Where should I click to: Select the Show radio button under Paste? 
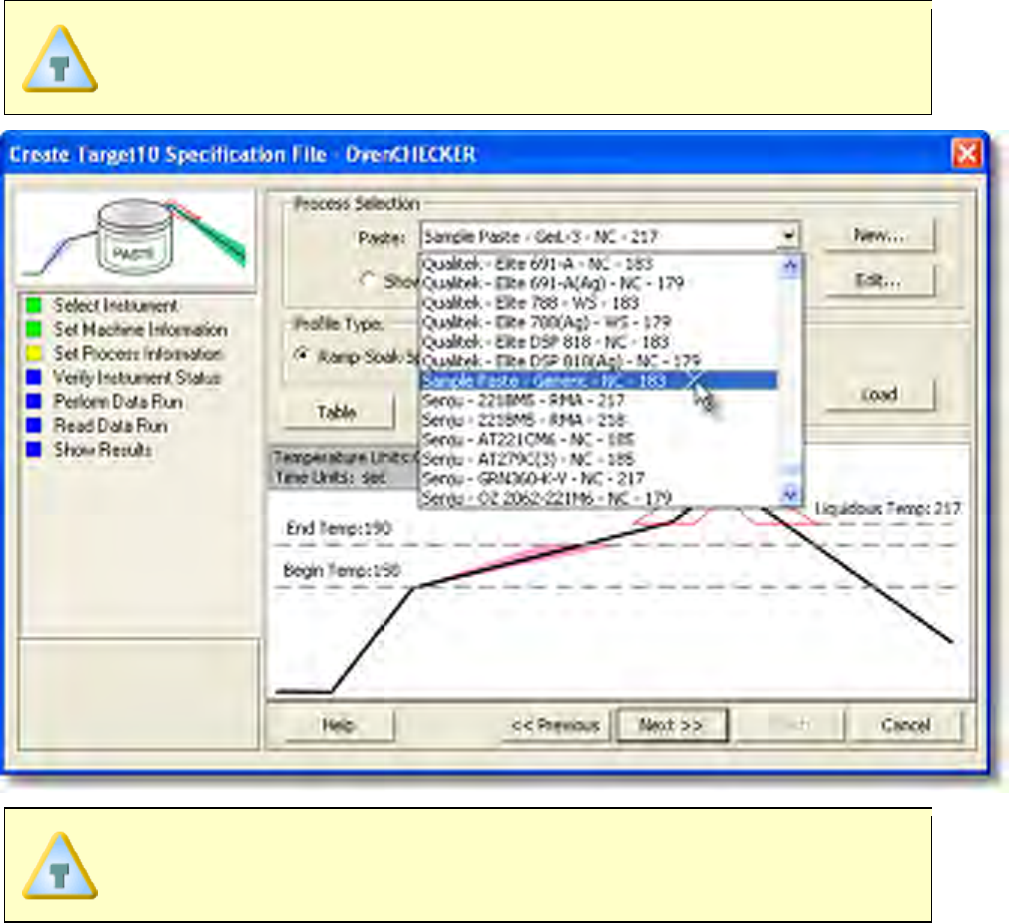pos(367,281)
